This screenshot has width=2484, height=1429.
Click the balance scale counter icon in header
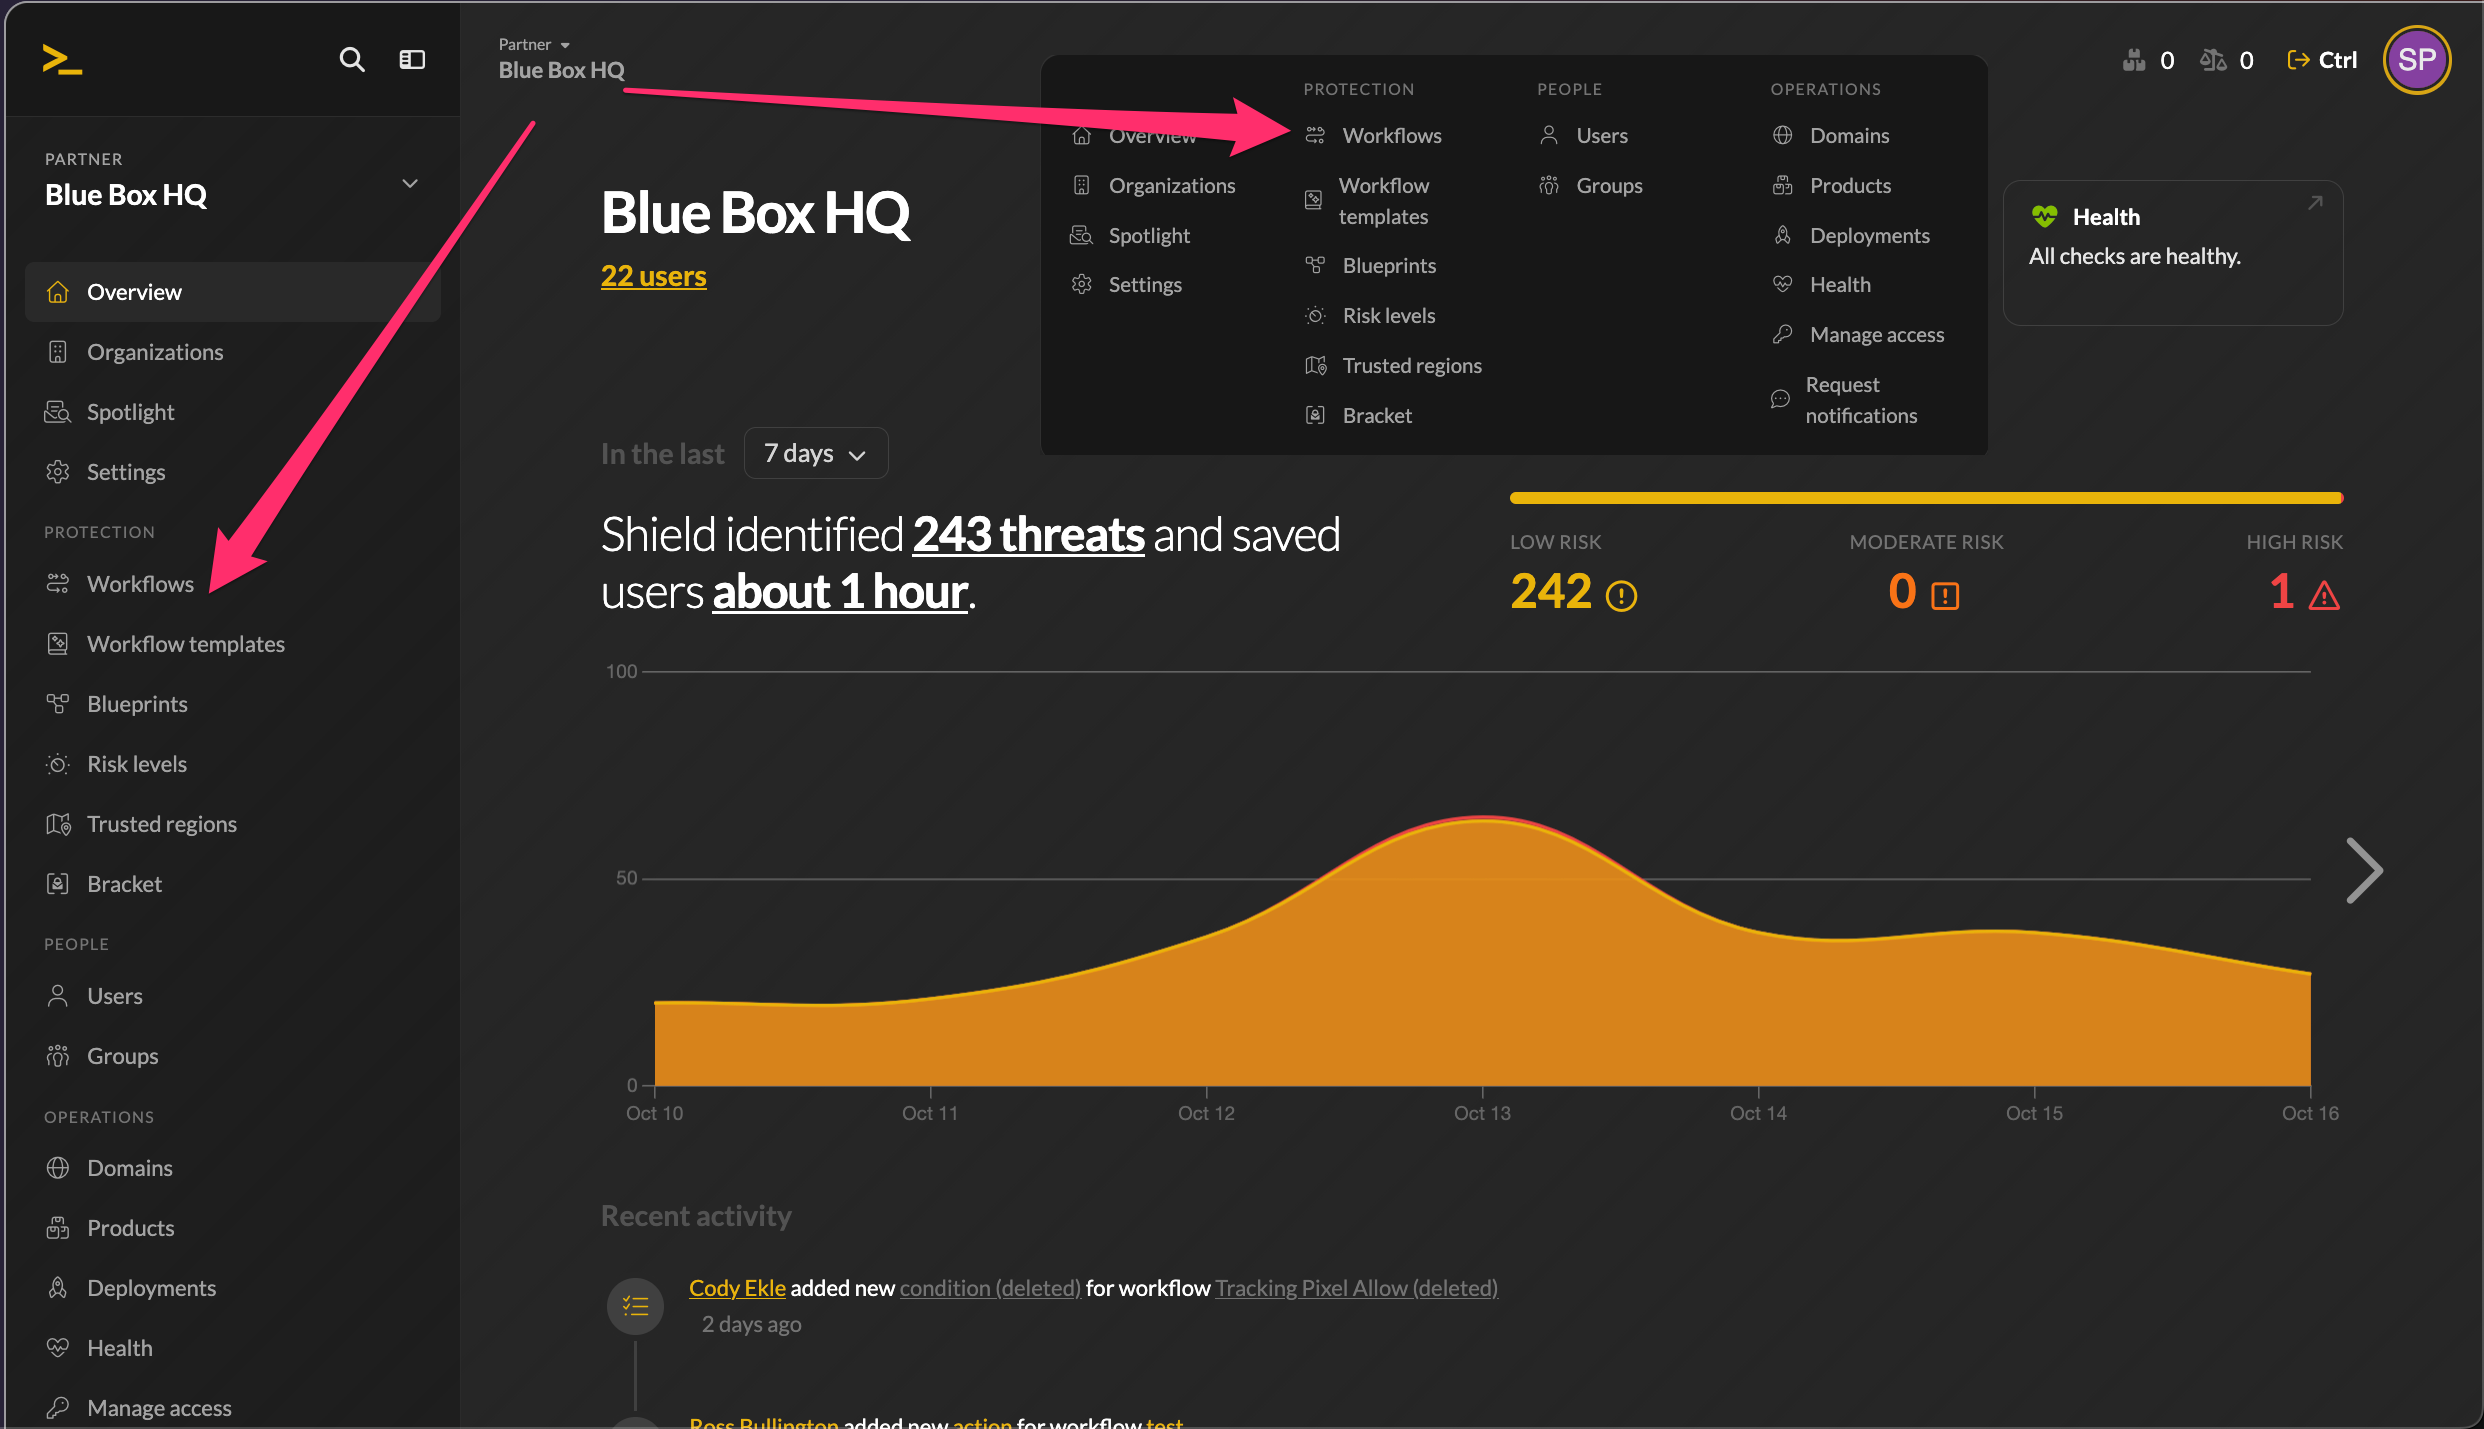2212,60
